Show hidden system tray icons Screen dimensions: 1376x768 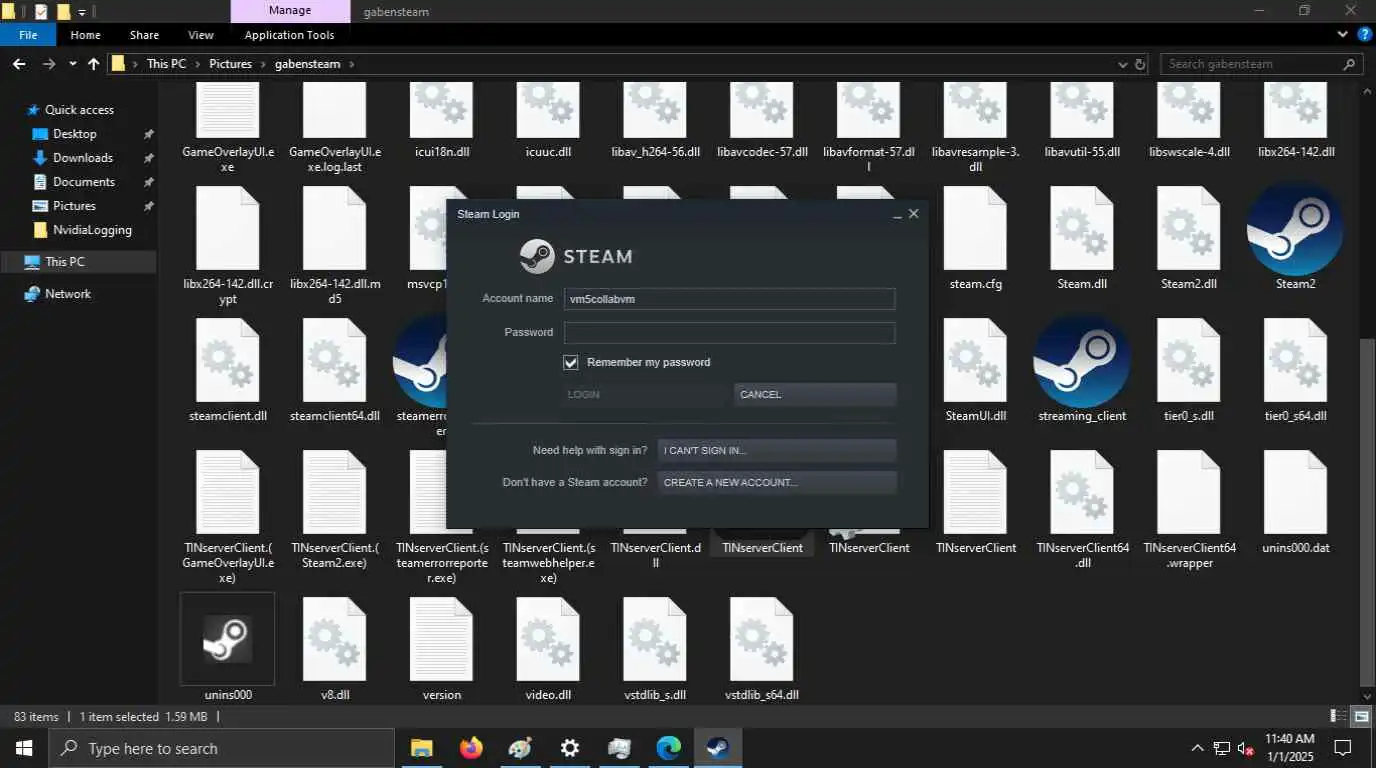coord(1197,748)
